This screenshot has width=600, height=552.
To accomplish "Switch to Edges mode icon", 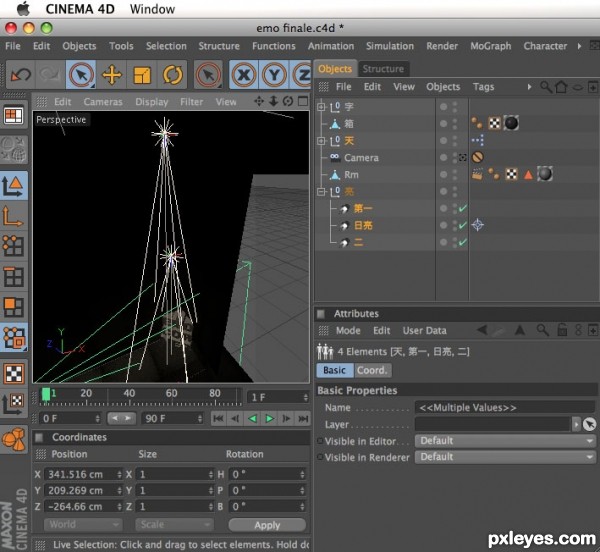I will click(13, 276).
